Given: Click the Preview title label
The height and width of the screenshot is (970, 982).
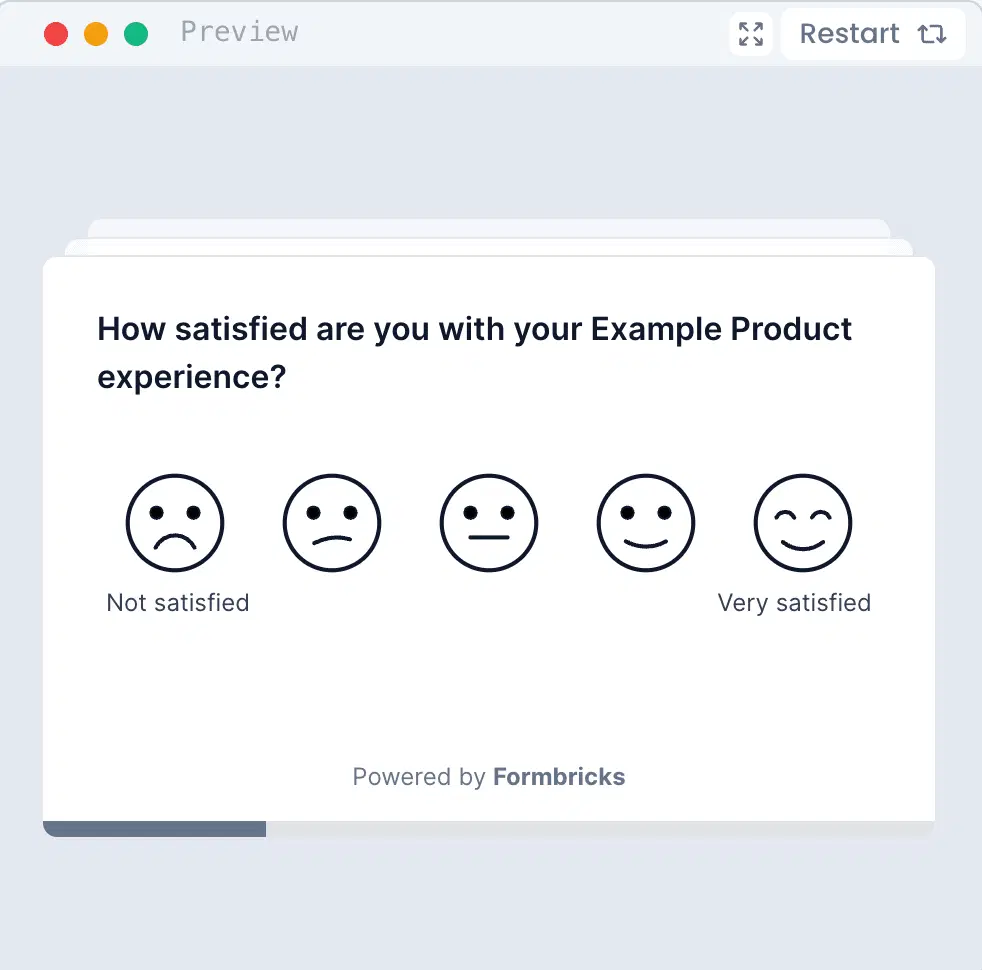Looking at the screenshot, I should [239, 32].
